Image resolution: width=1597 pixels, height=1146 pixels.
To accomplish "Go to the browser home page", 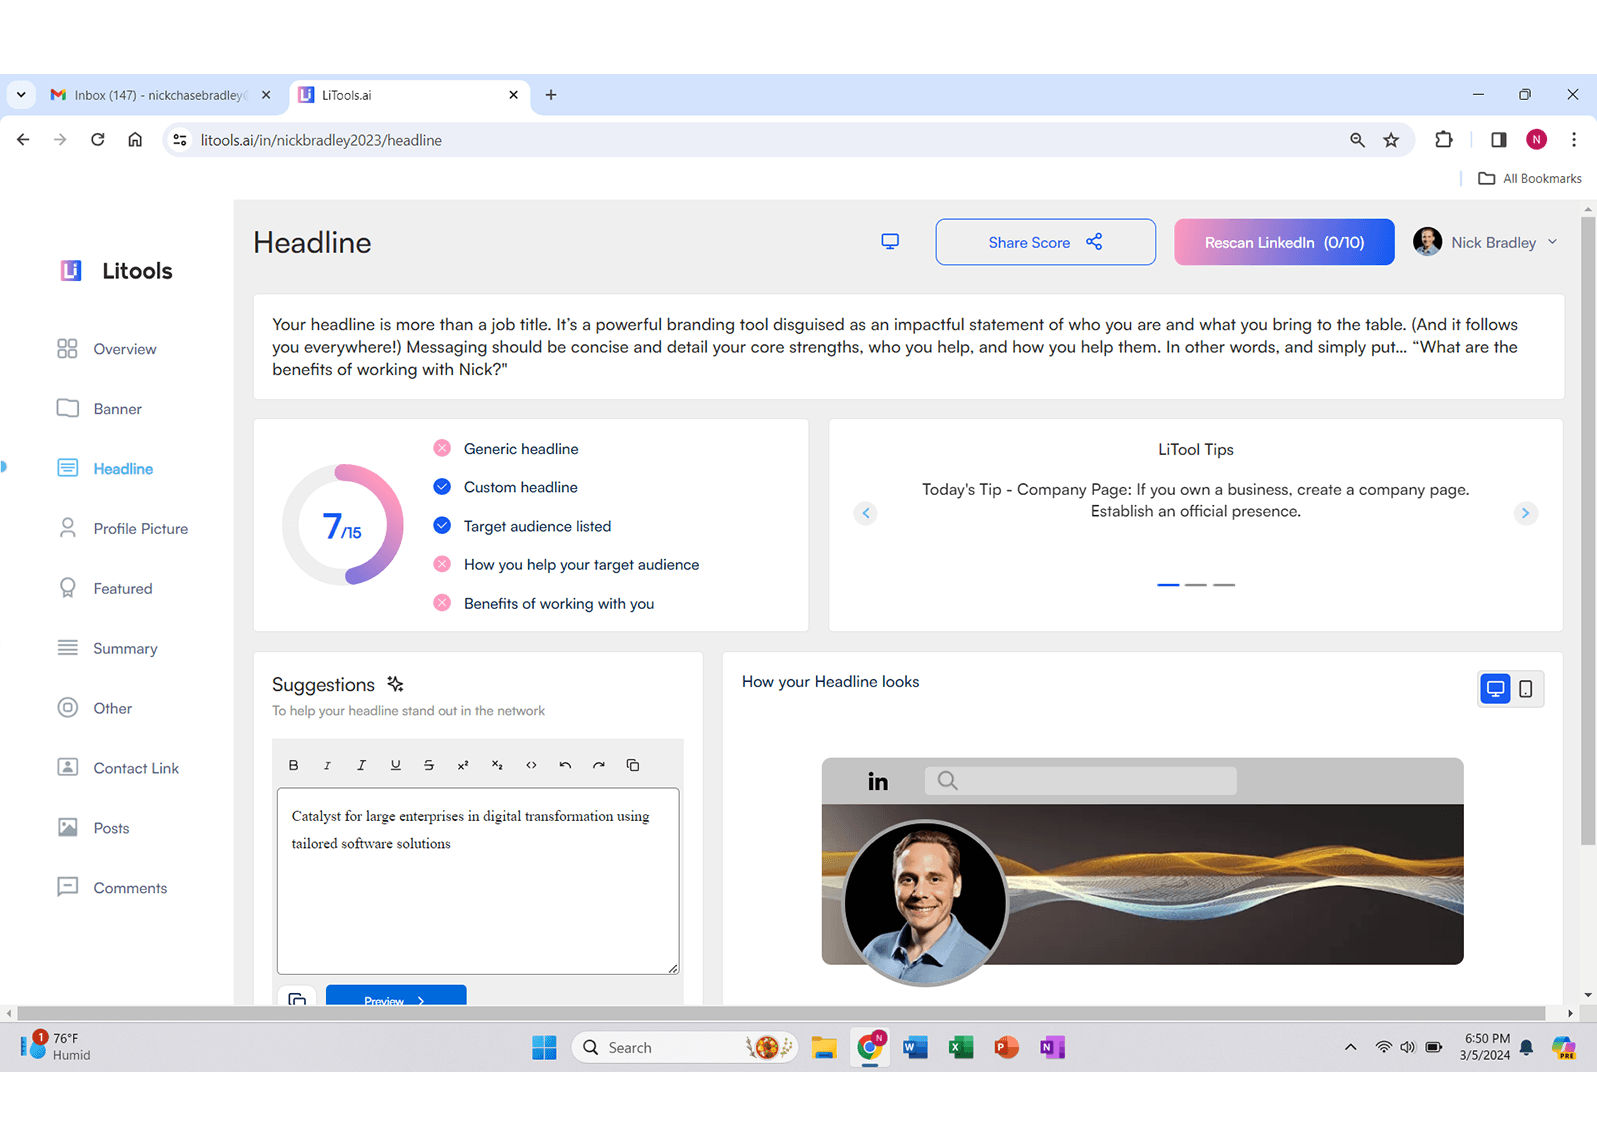I will [135, 140].
